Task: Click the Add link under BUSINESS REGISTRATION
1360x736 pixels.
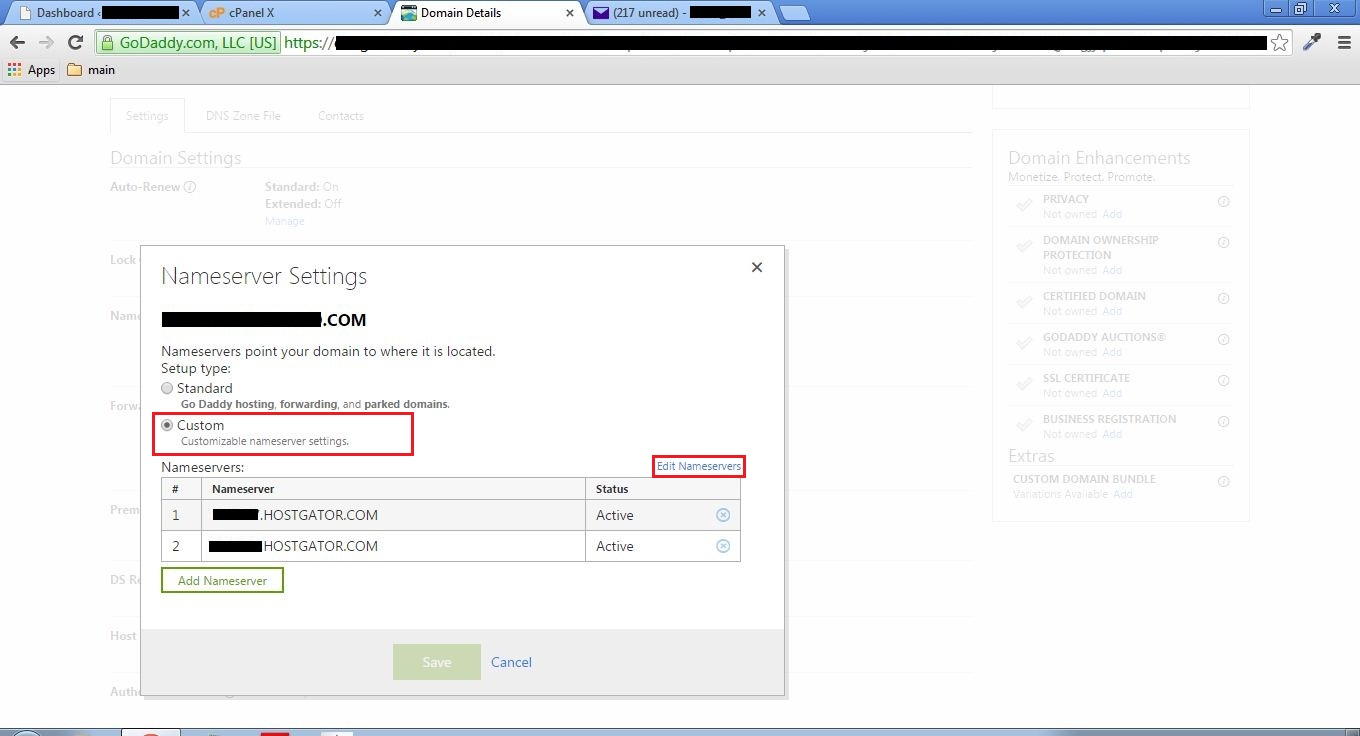Action: pos(1112,434)
